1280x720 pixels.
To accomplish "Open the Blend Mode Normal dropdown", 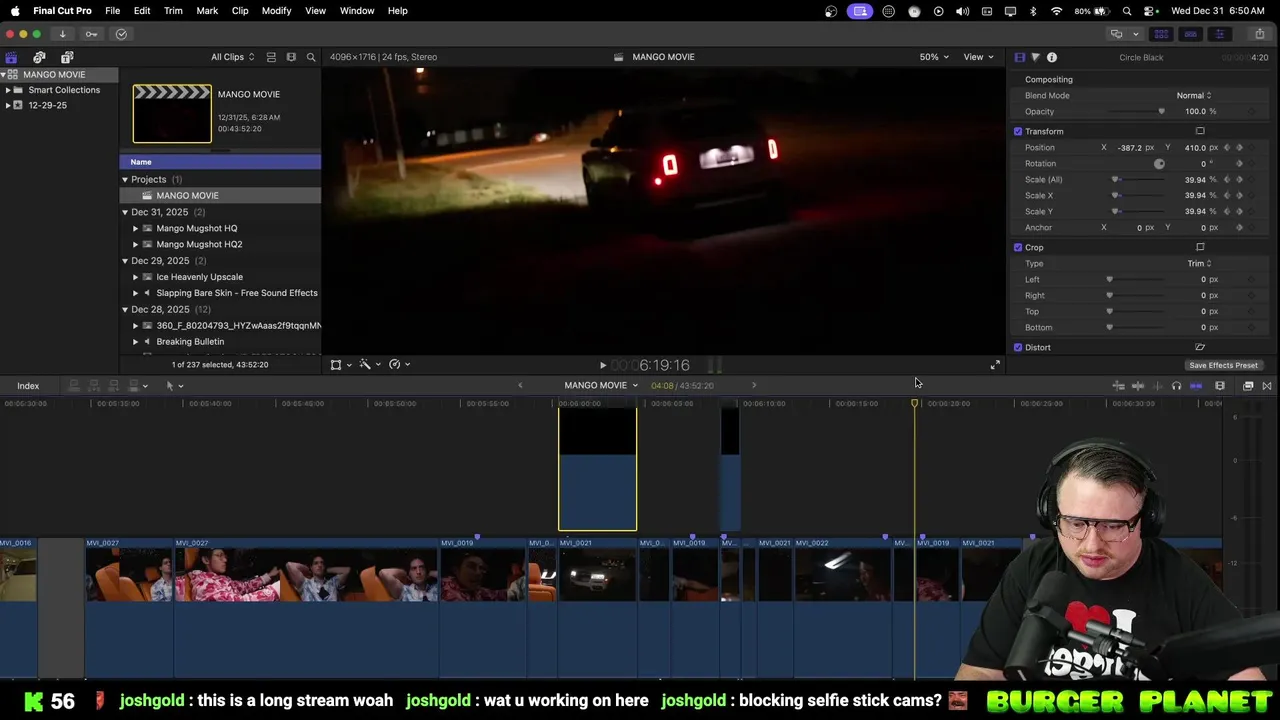I will click(x=1194, y=96).
